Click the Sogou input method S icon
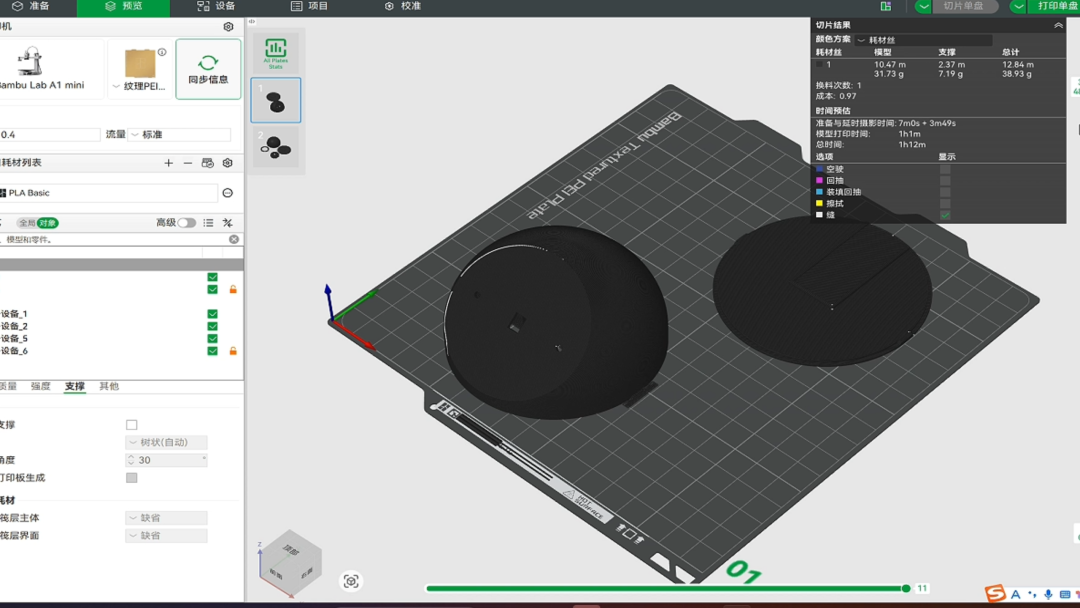The width and height of the screenshot is (1080, 608). (x=995, y=593)
